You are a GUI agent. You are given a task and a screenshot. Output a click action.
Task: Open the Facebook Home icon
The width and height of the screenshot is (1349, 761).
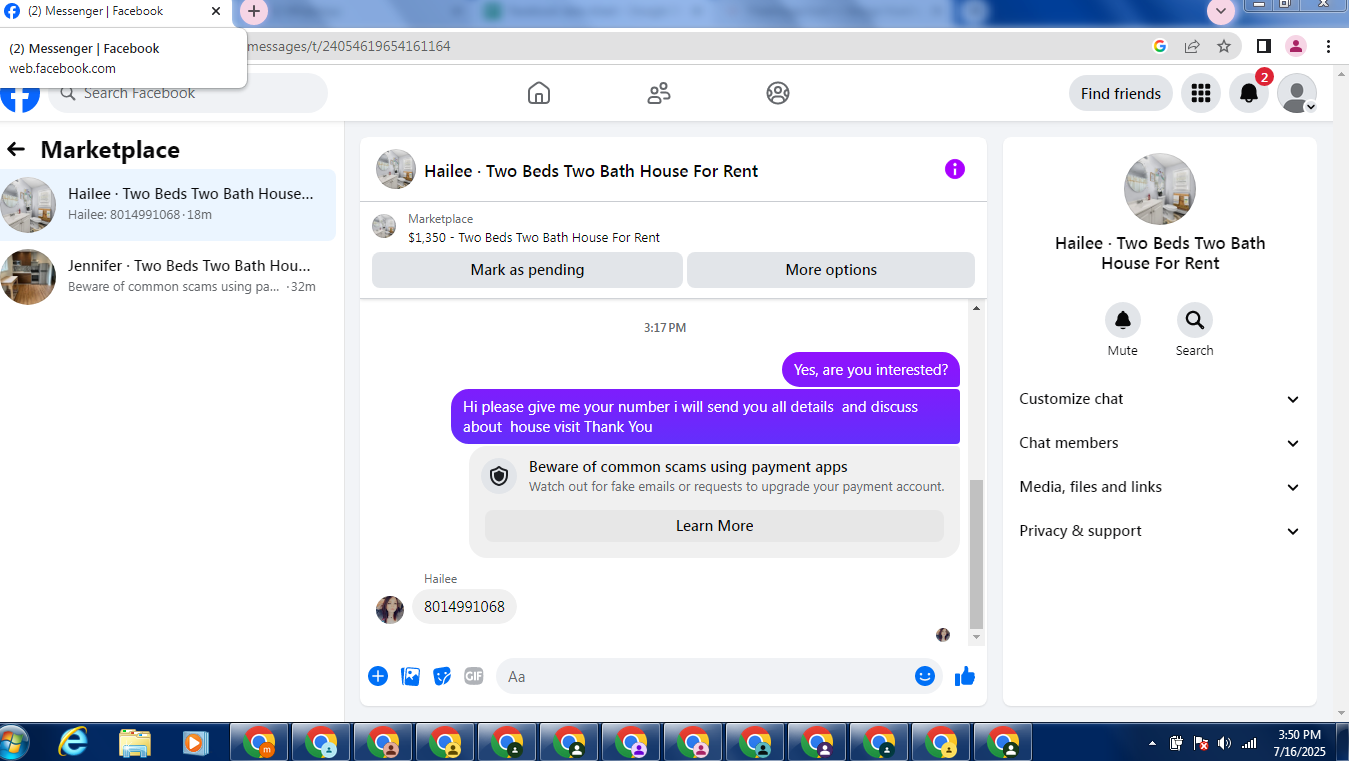tap(539, 93)
